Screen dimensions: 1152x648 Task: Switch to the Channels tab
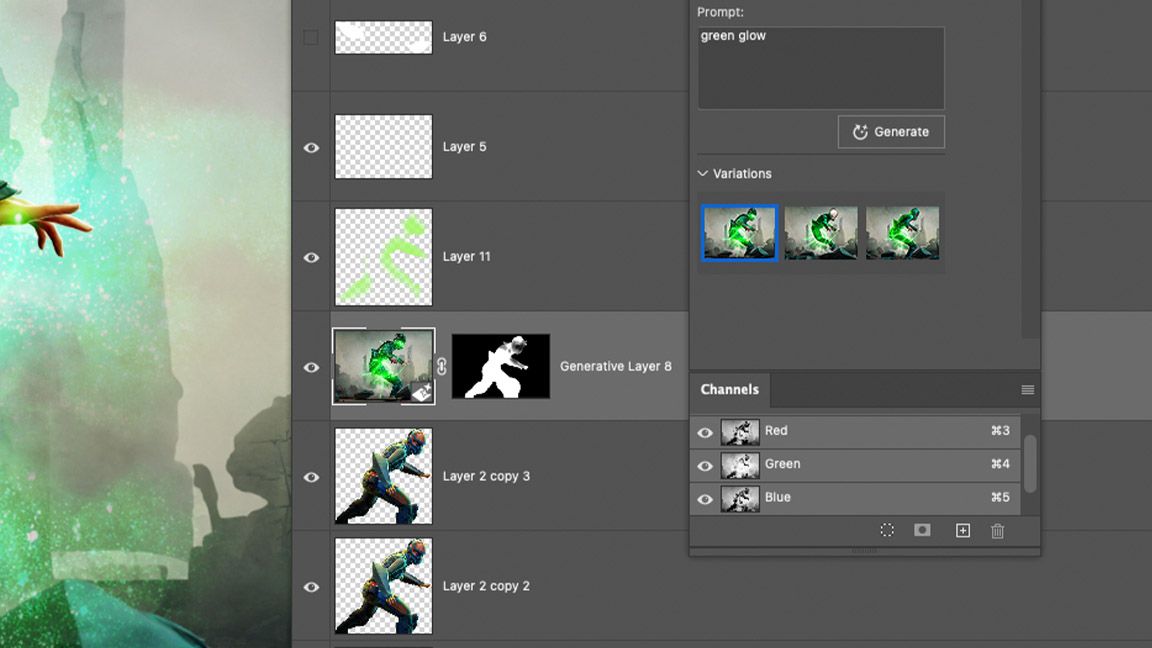730,389
